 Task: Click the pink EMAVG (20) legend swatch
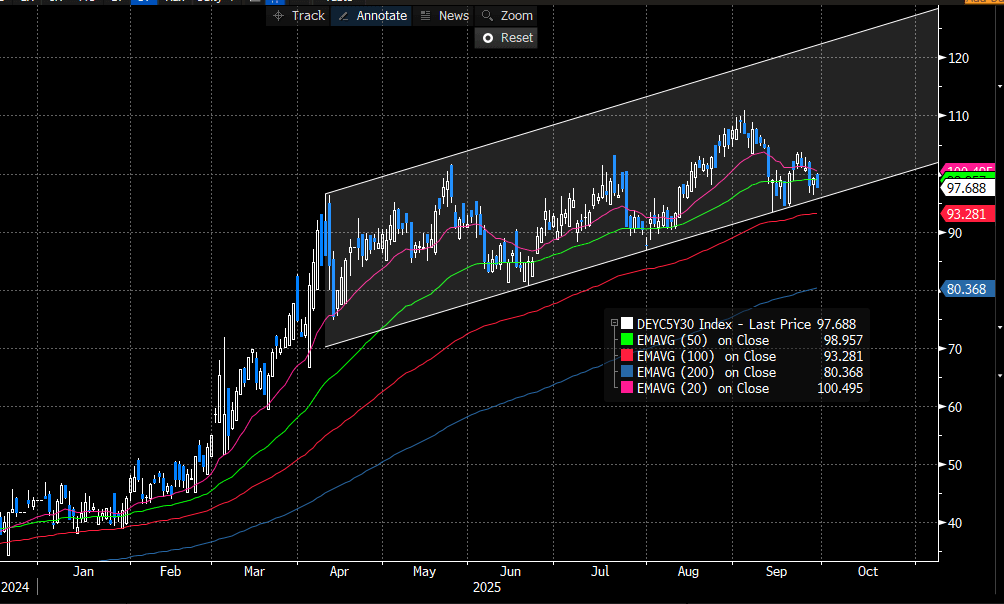click(626, 388)
